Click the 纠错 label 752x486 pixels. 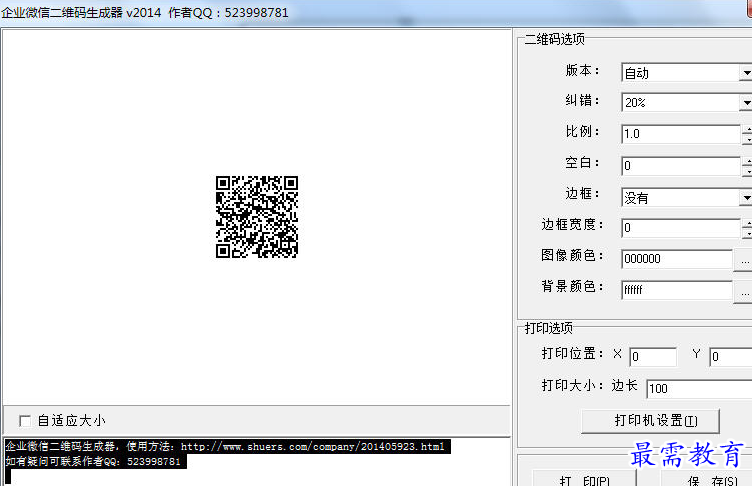point(582,100)
